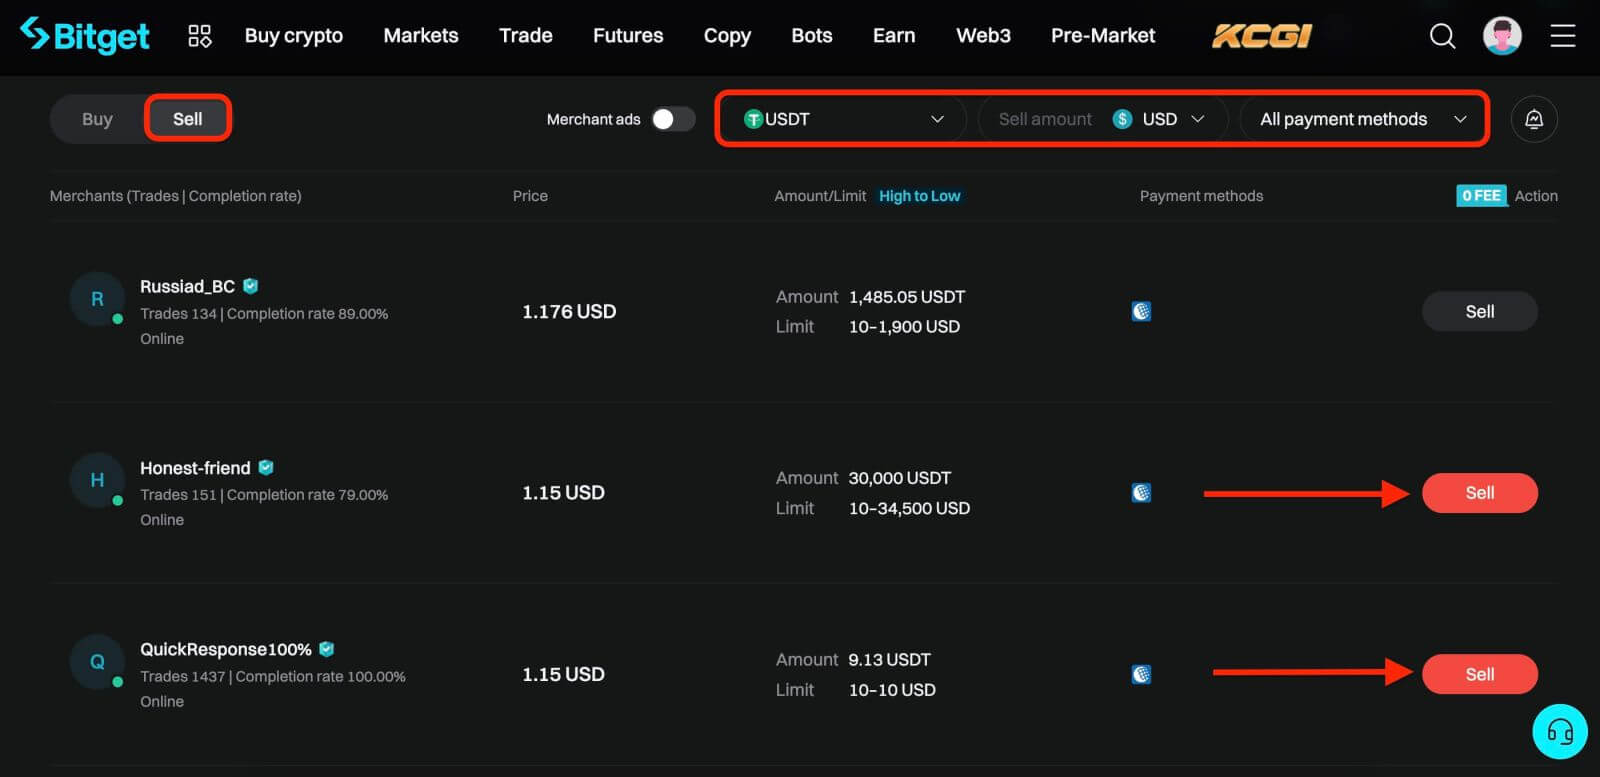Open the user profile avatar
This screenshot has width=1600, height=777.
pyautogui.click(x=1501, y=36)
